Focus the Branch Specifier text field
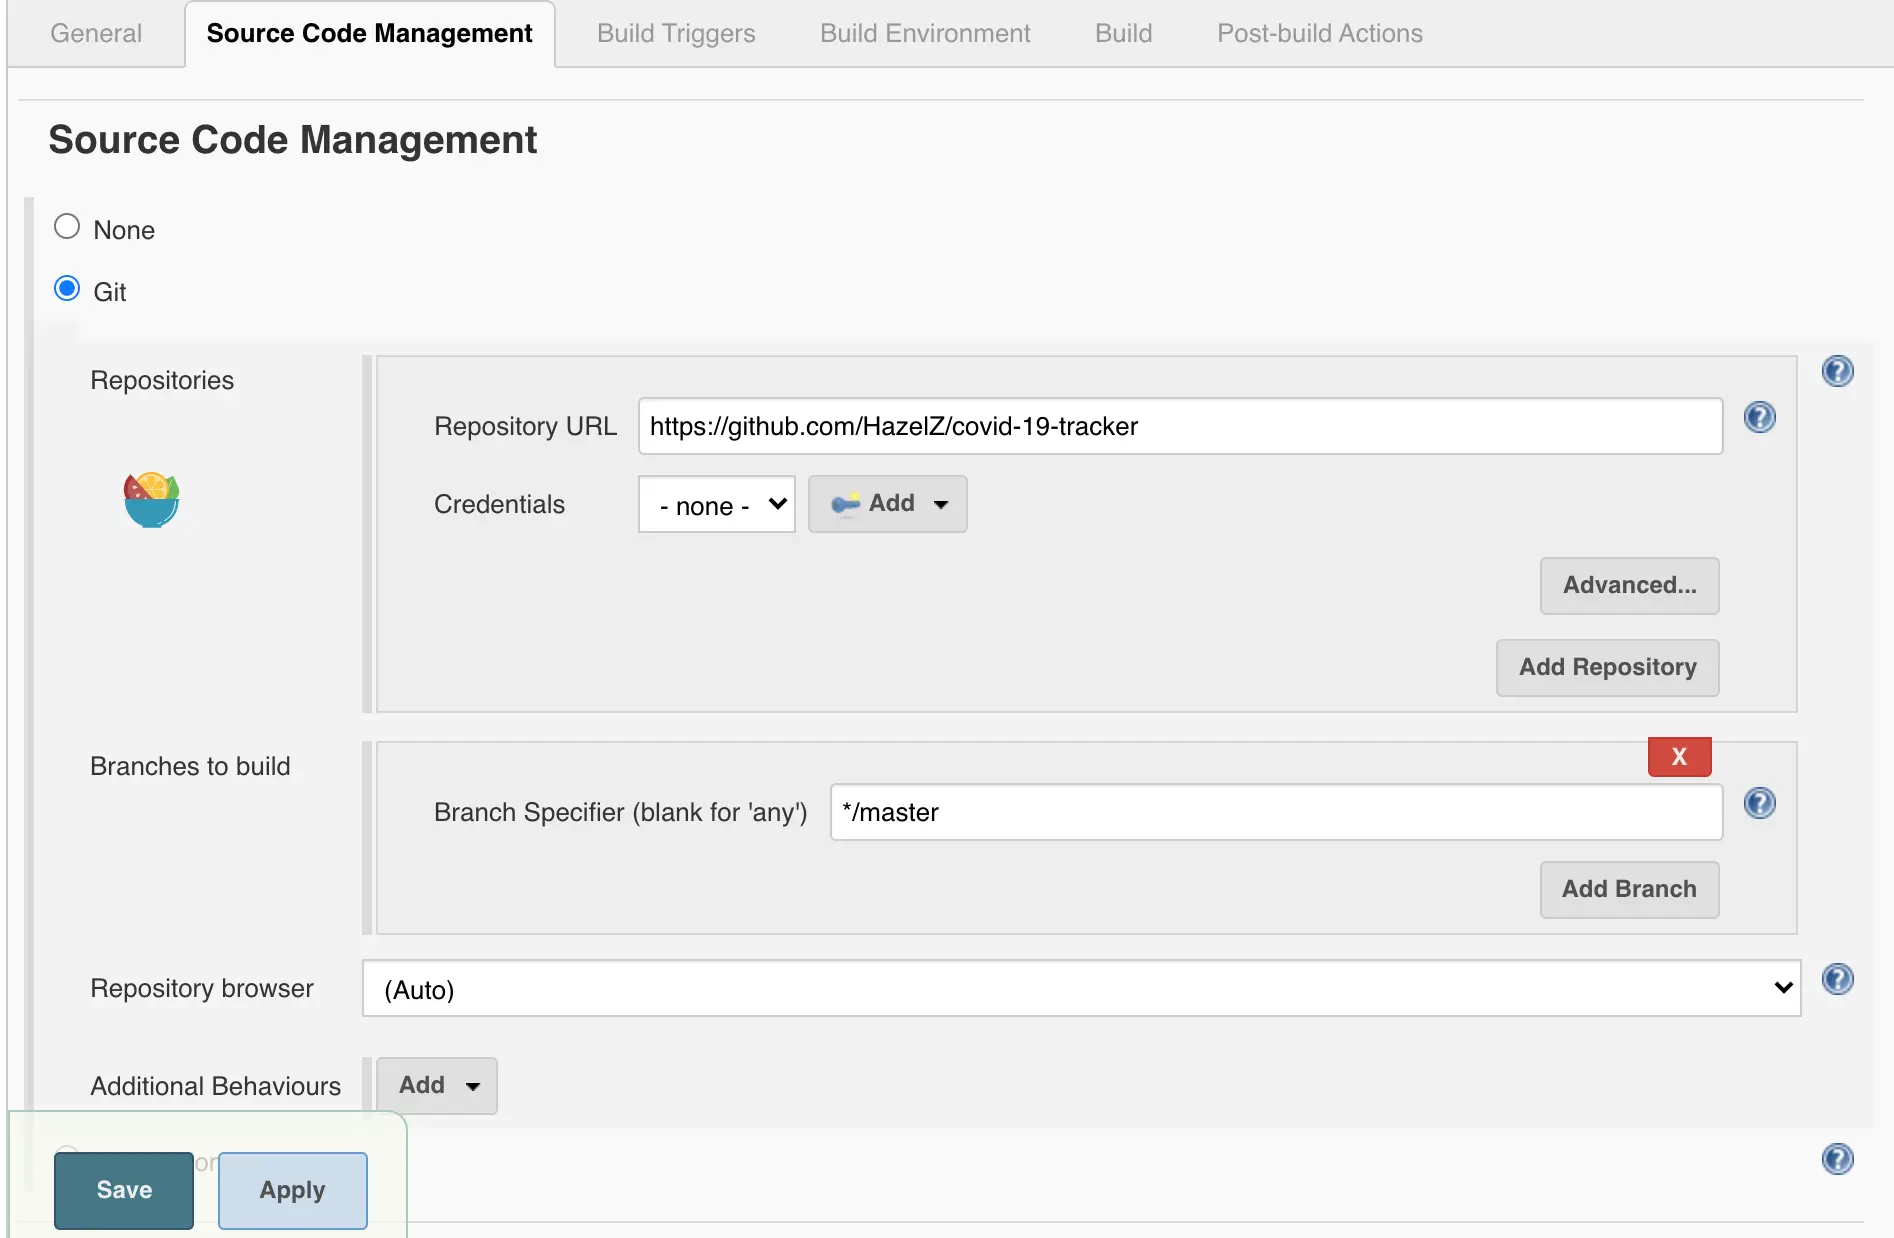This screenshot has height=1238, width=1894. pos(1276,812)
